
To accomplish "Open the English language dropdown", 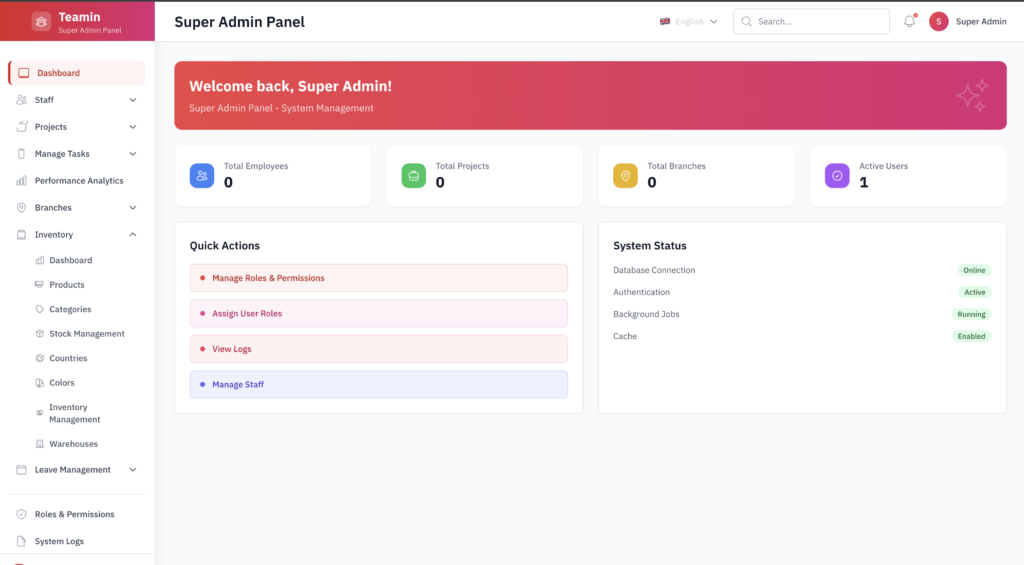I will [x=689, y=22].
